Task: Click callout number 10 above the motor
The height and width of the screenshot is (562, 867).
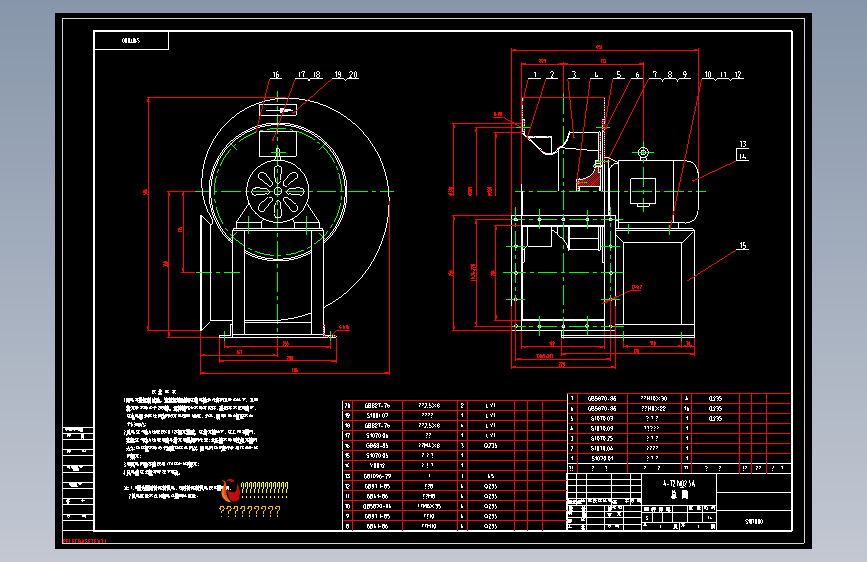Action: (x=708, y=74)
